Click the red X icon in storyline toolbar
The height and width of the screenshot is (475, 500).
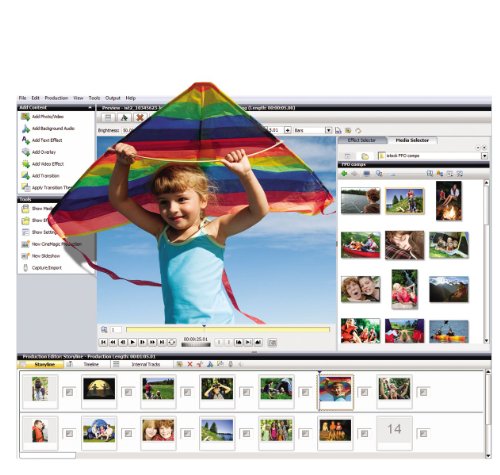(x=190, y=364)
